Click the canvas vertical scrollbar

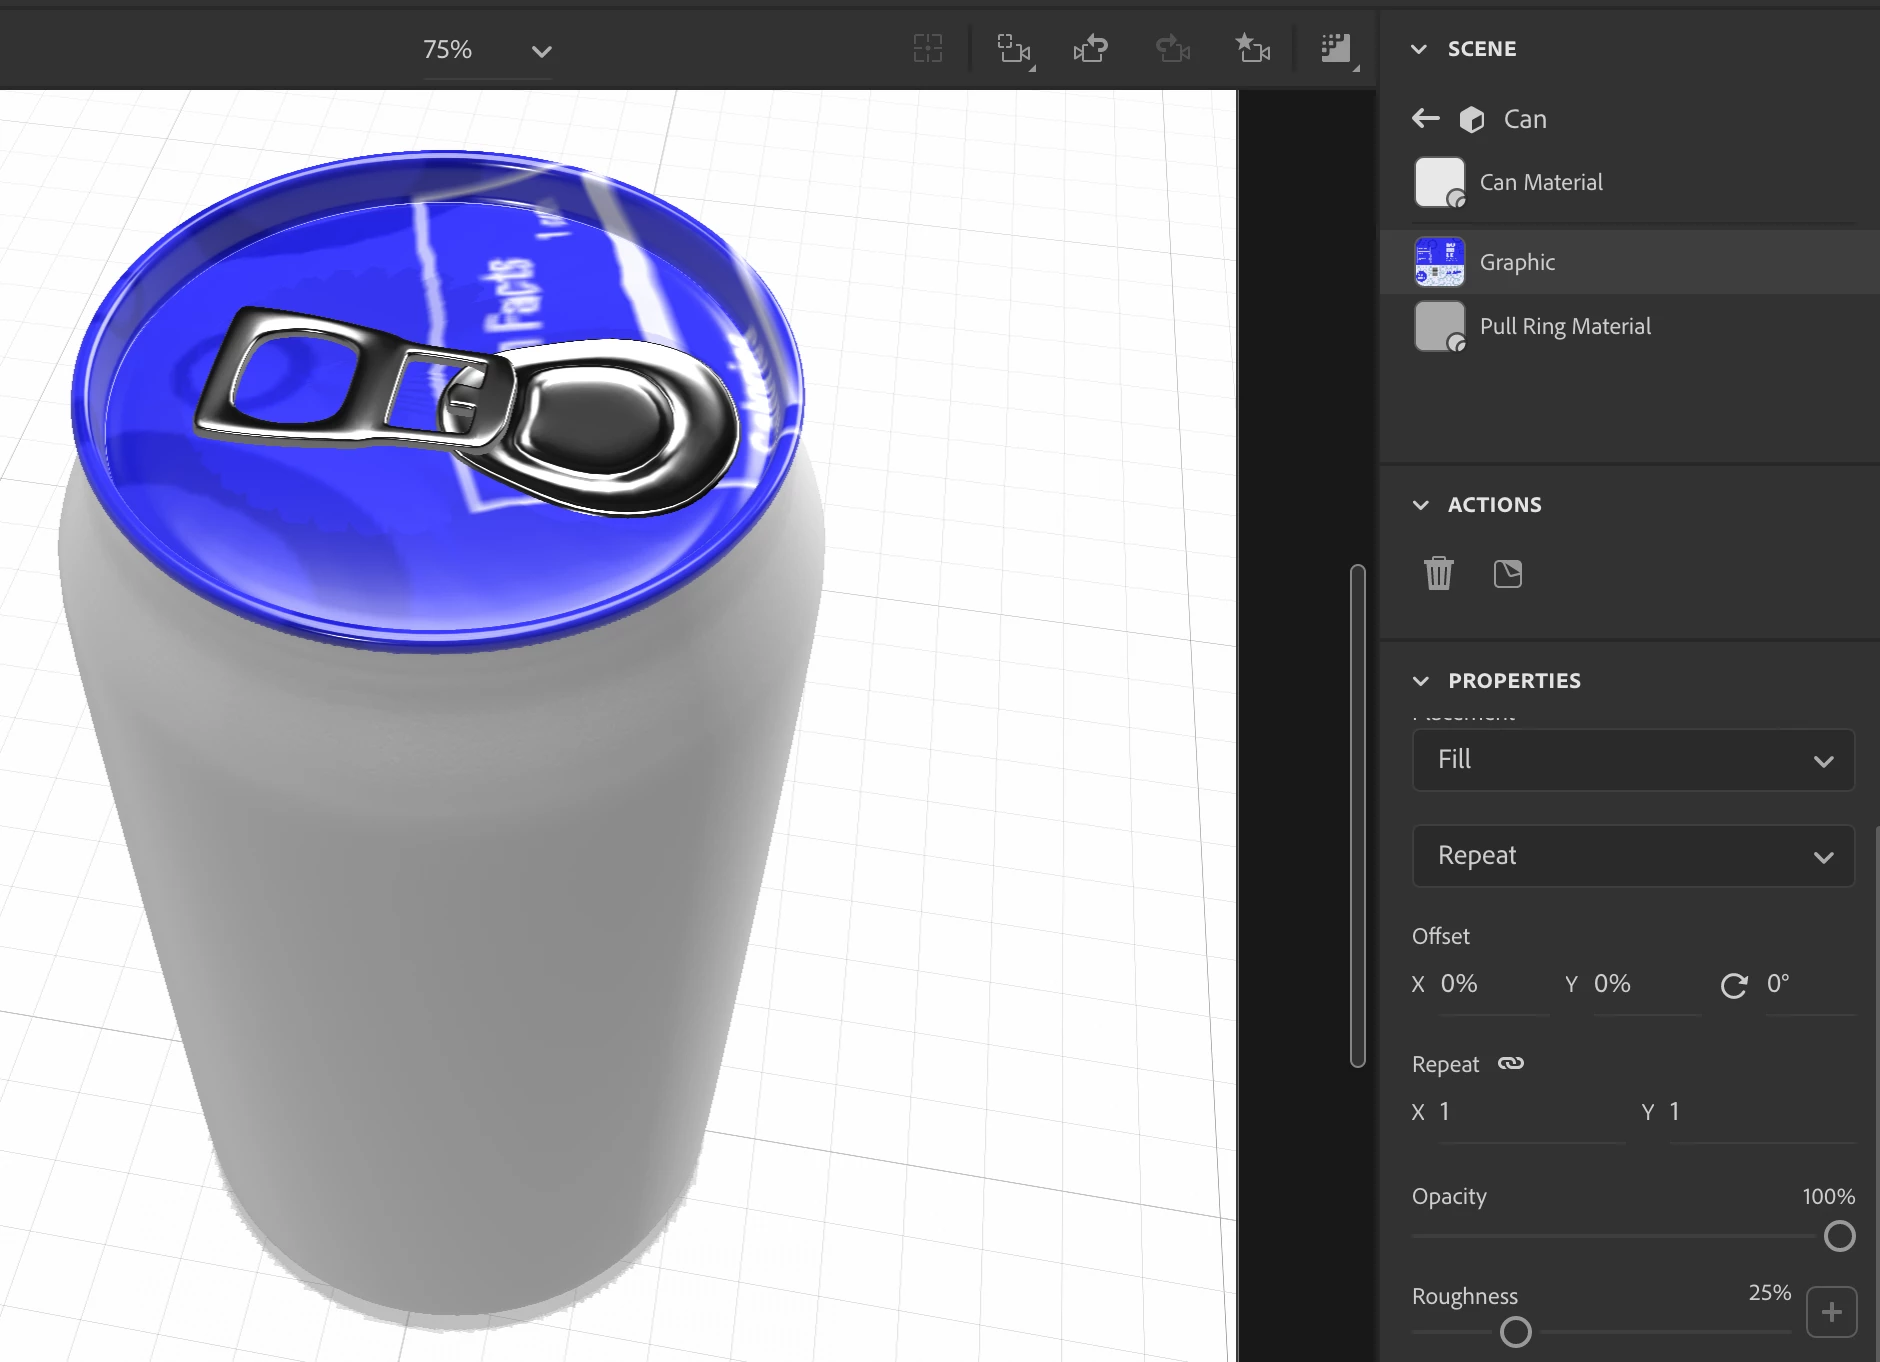[1357, 816]
